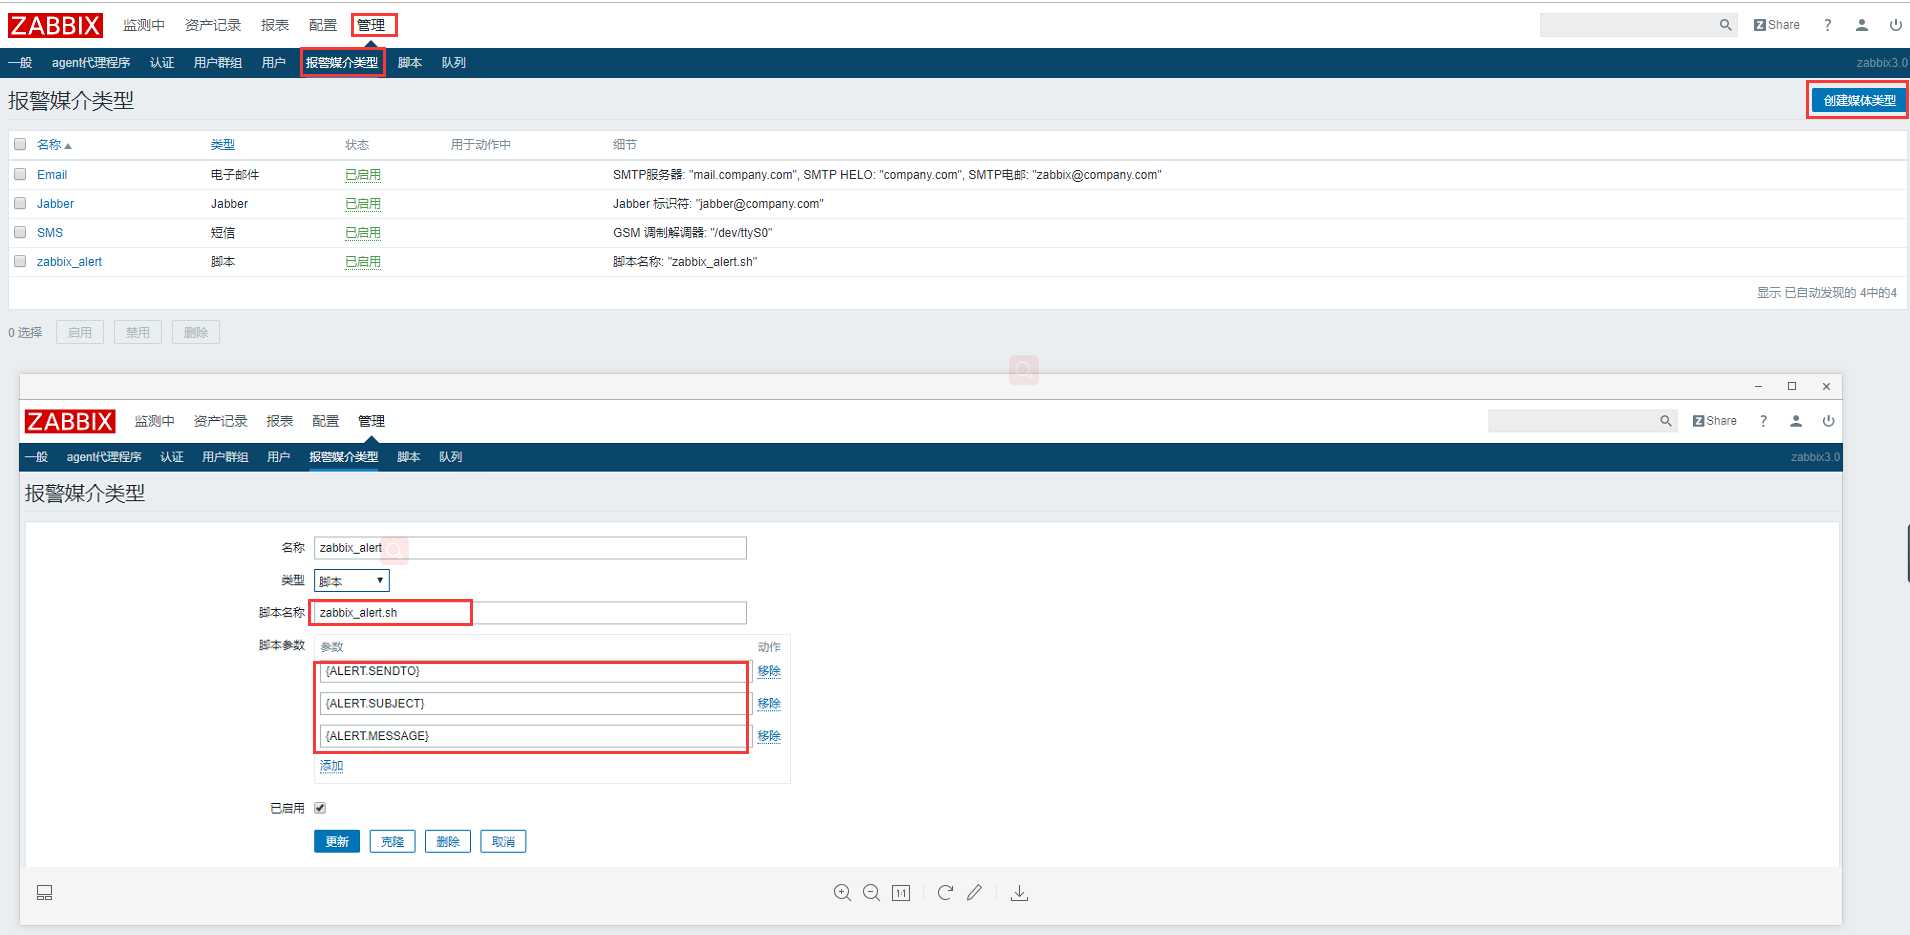Click the 1:1 actual size icon
The width and height of the screenshot is (1910, 935).
(901, 893)
